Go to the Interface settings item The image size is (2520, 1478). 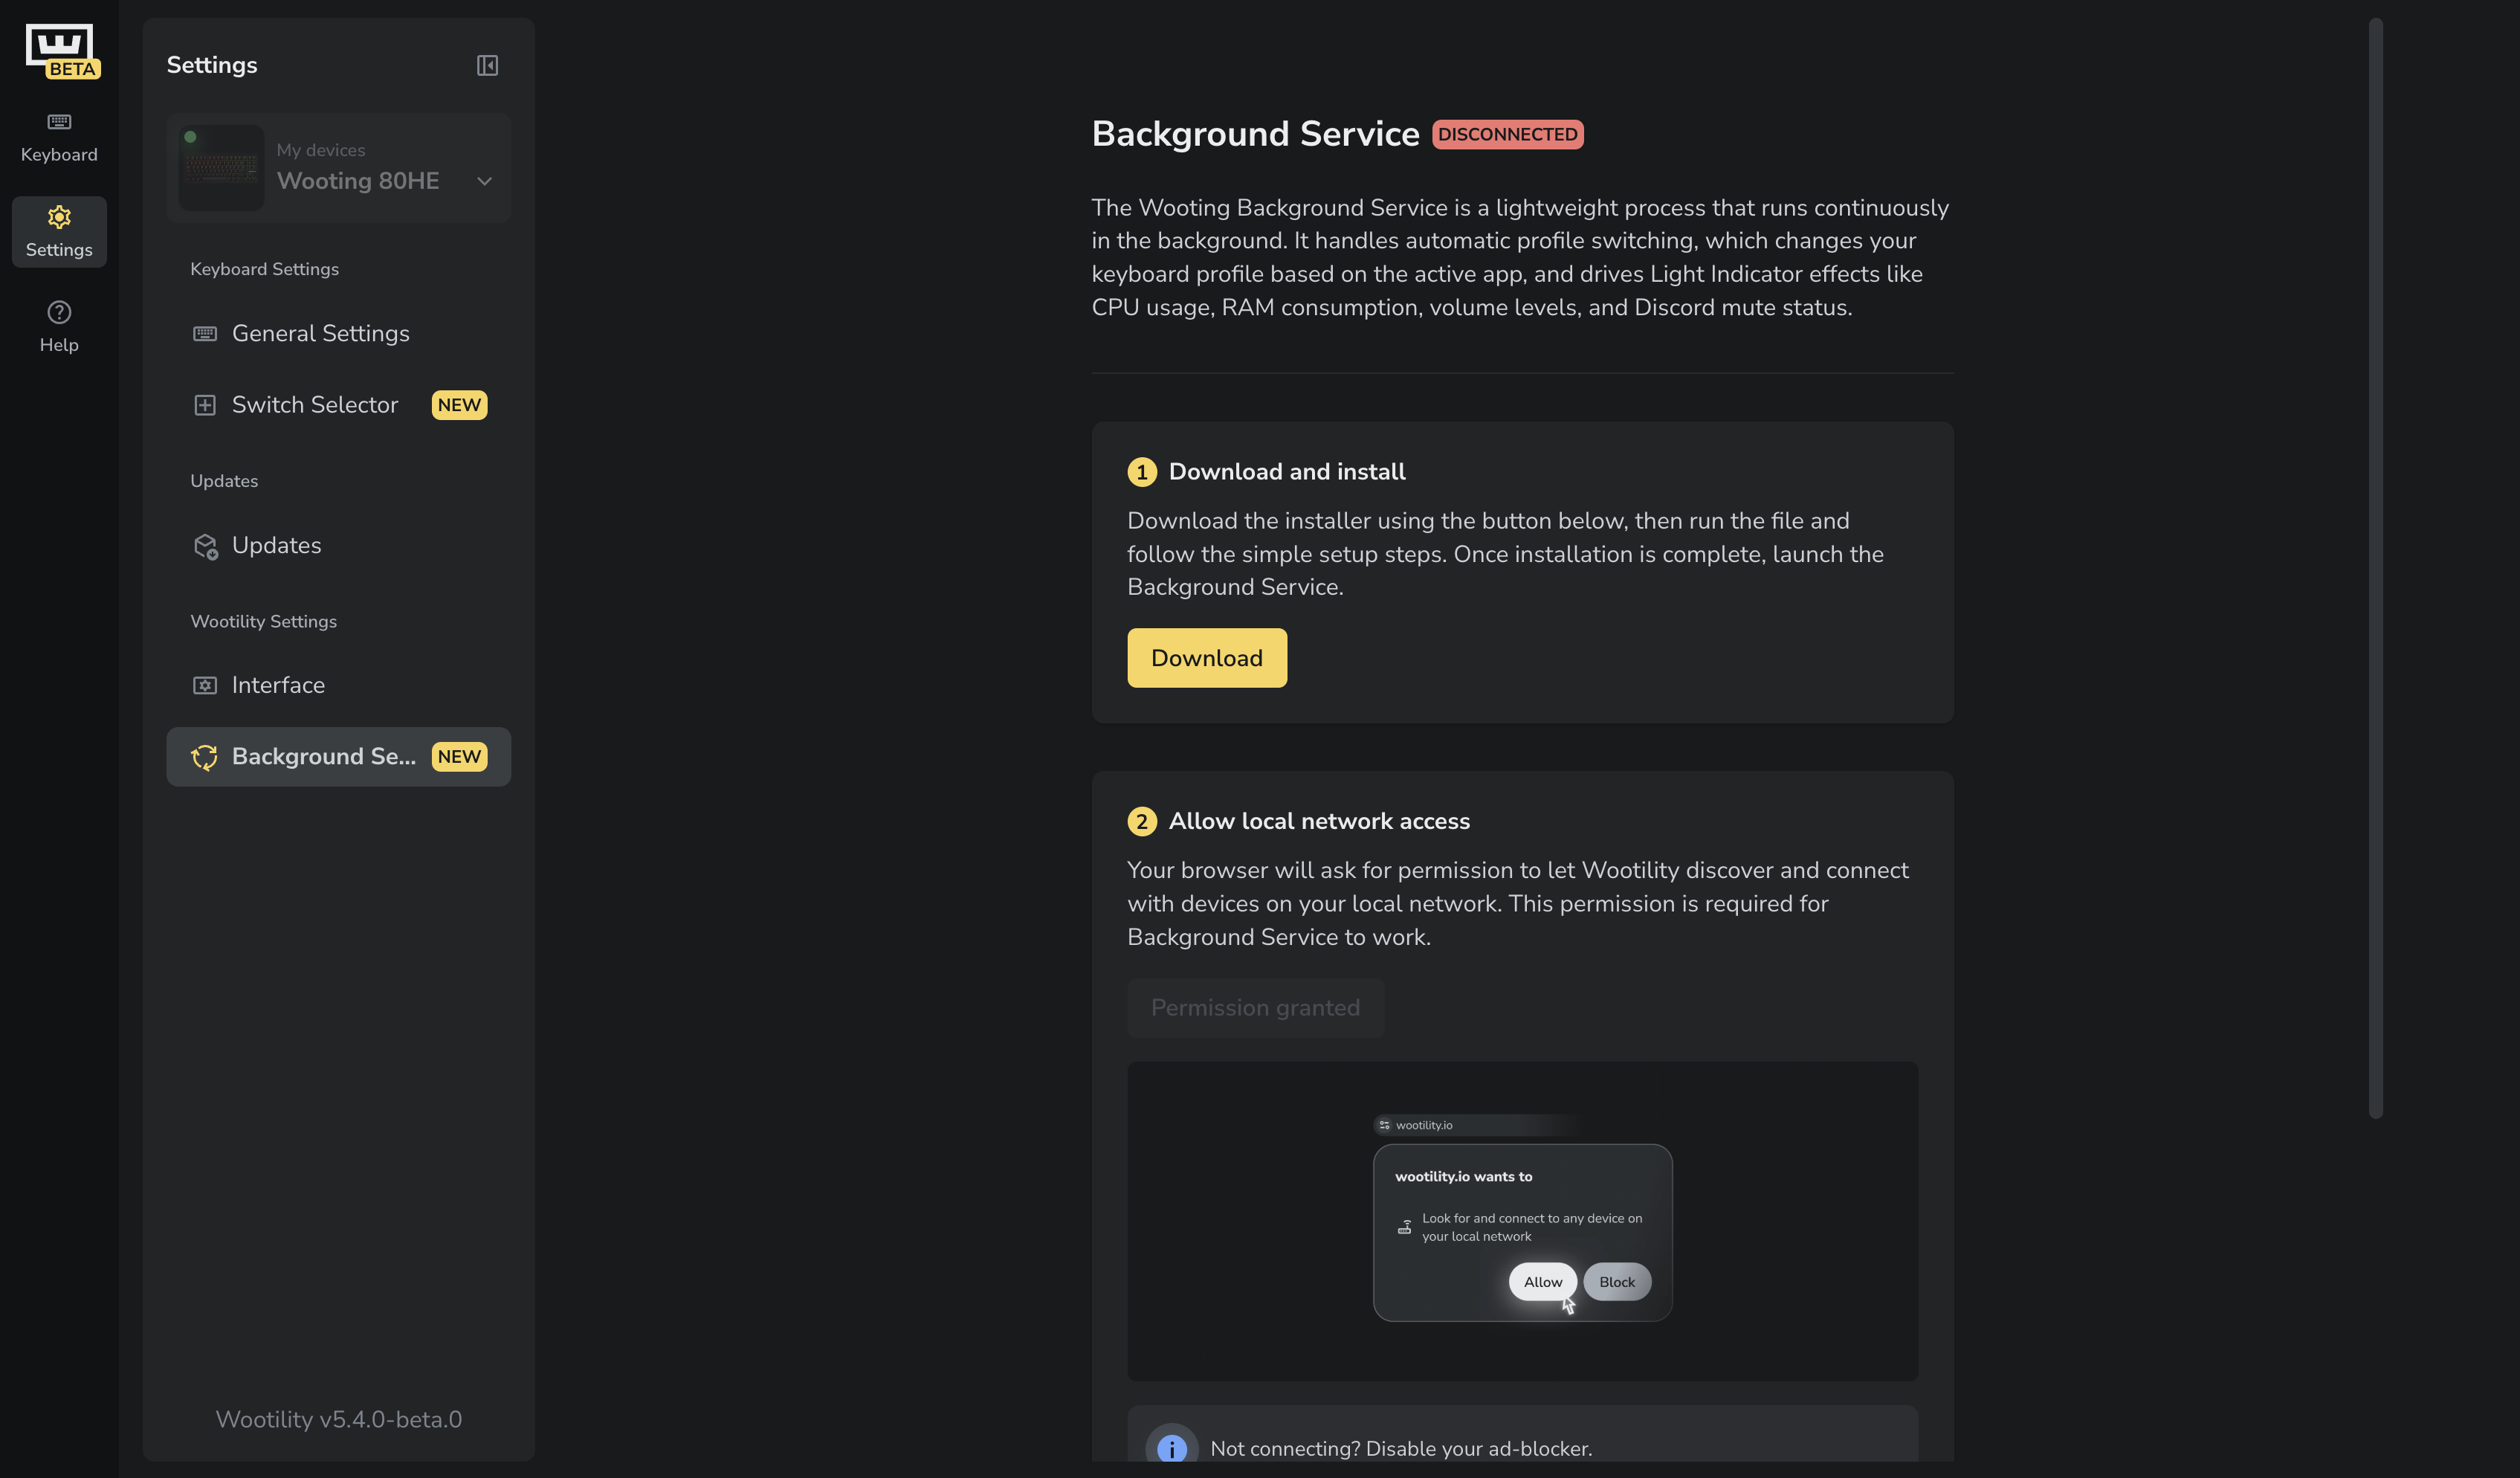278,686
